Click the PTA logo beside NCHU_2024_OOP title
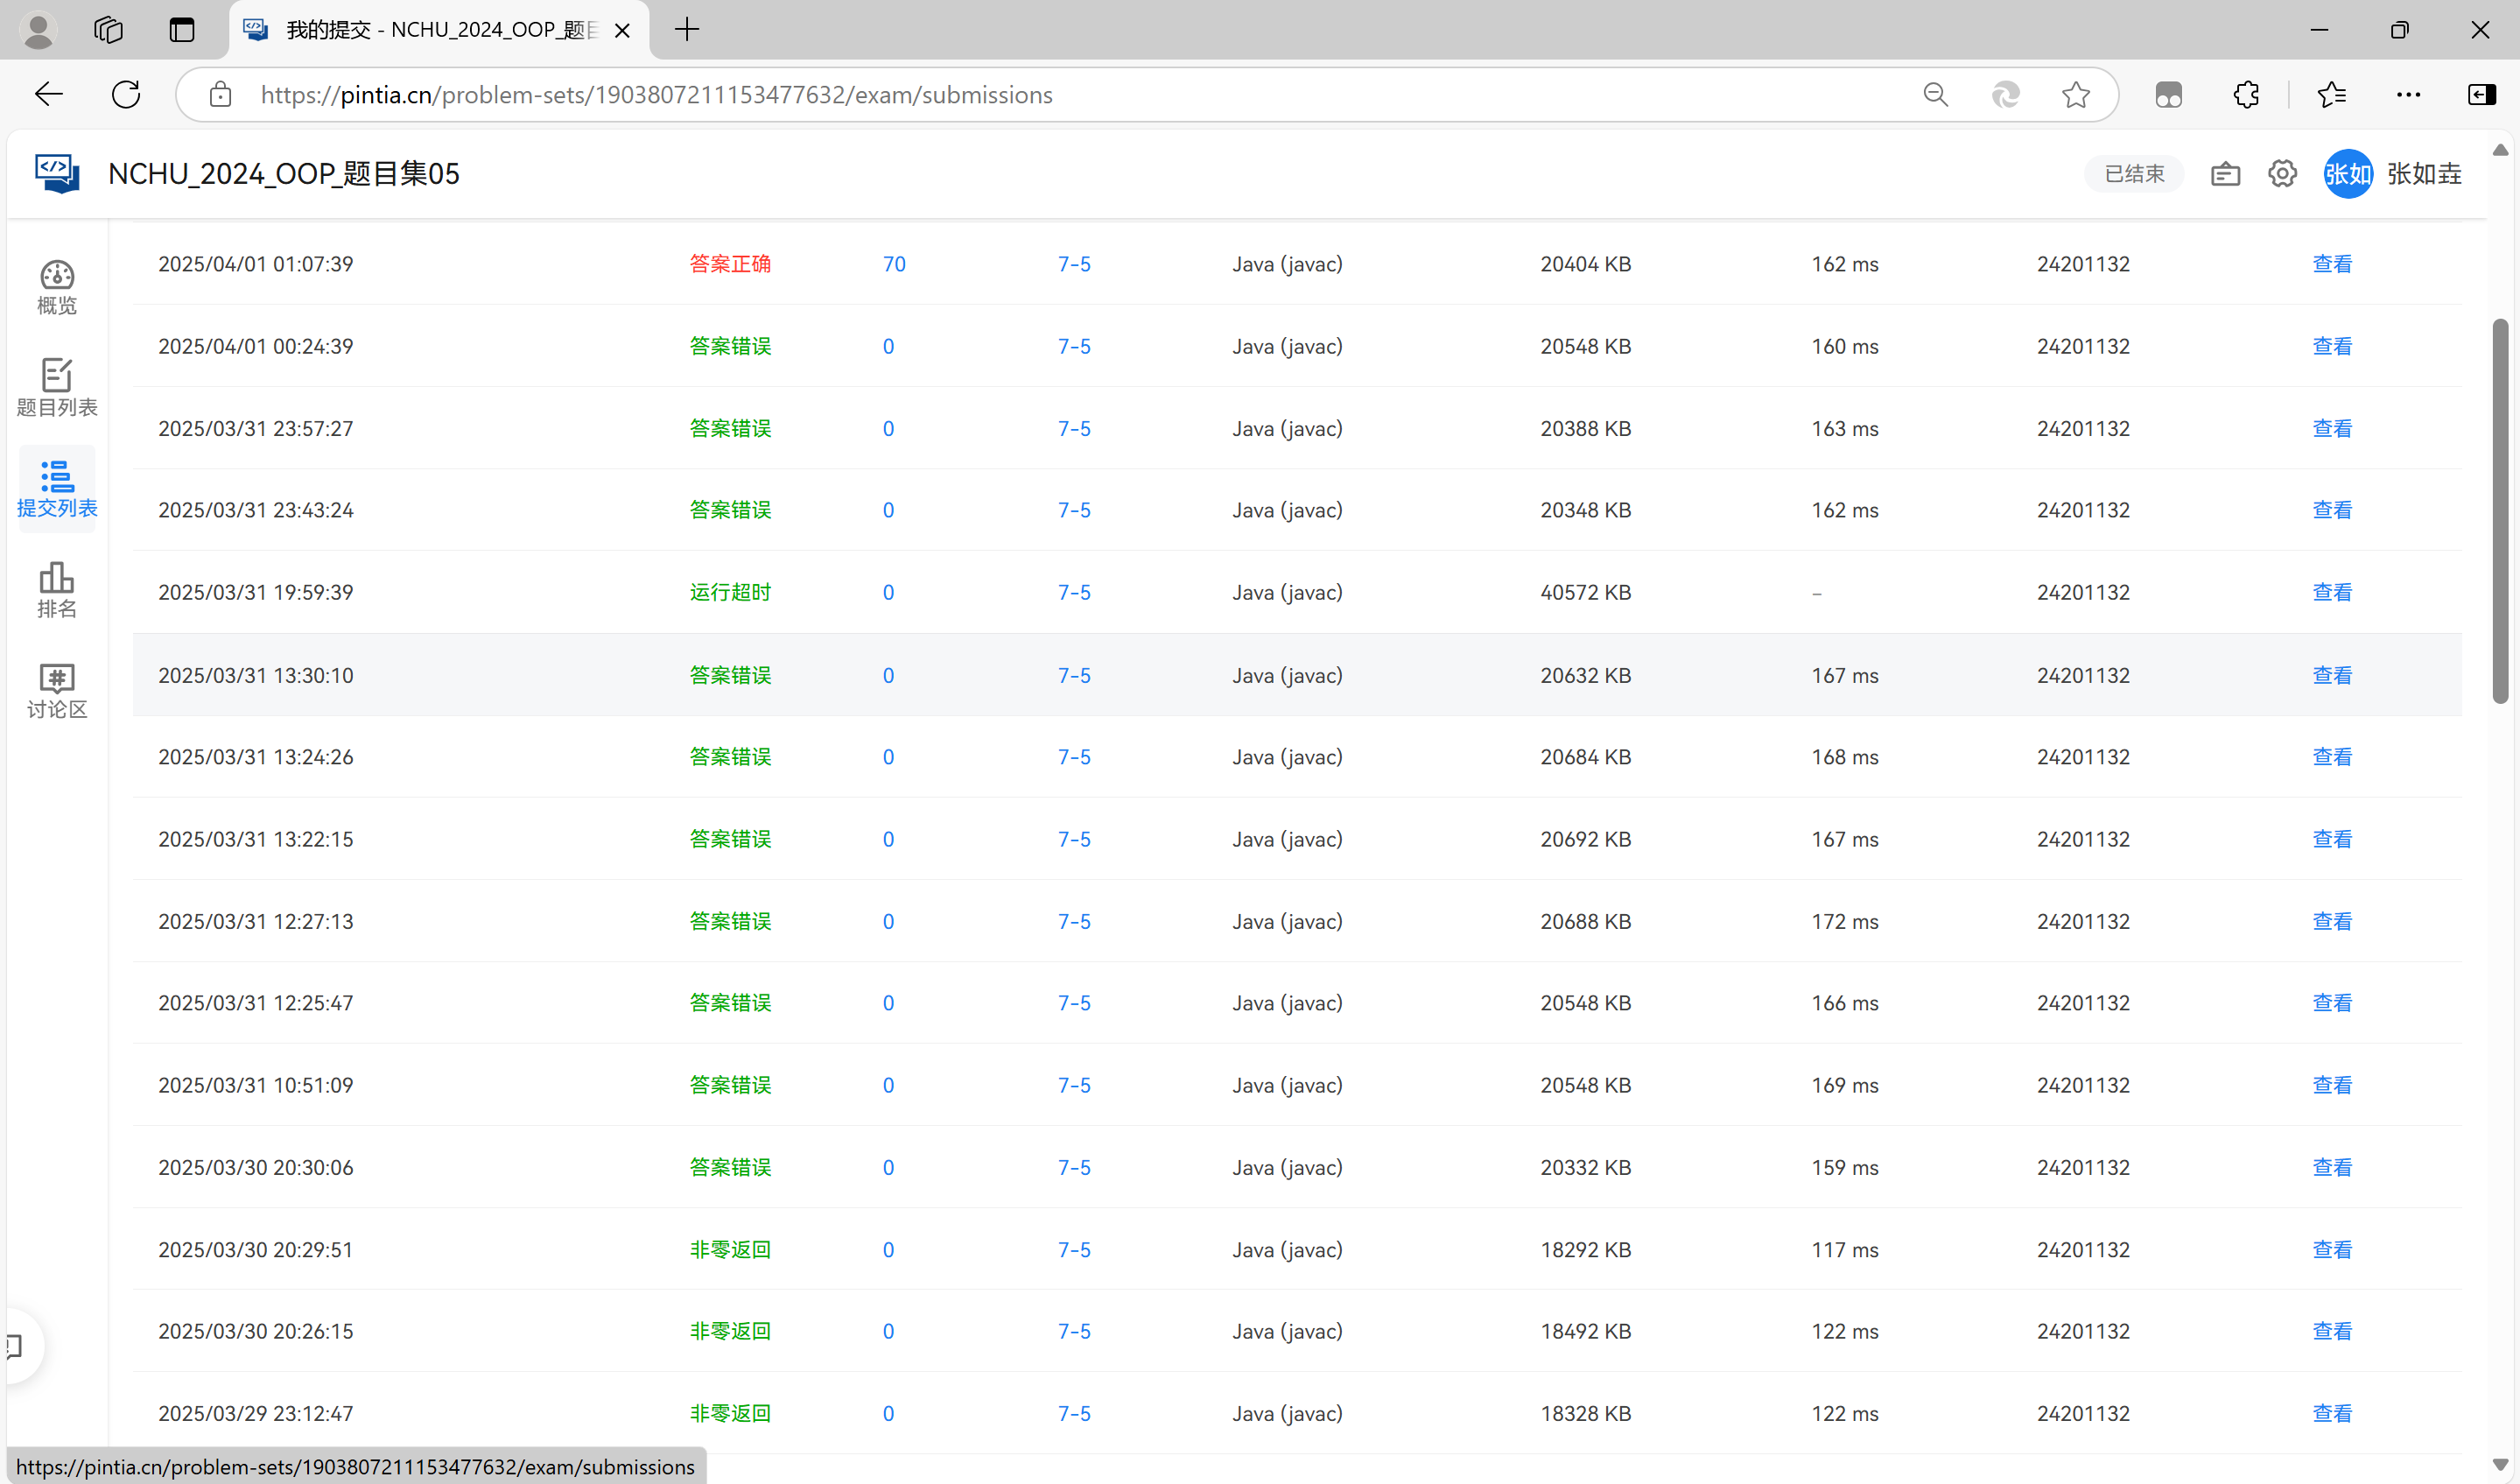The height and width of the screenshot is (1484, 2520). click(x=57, y=173)
